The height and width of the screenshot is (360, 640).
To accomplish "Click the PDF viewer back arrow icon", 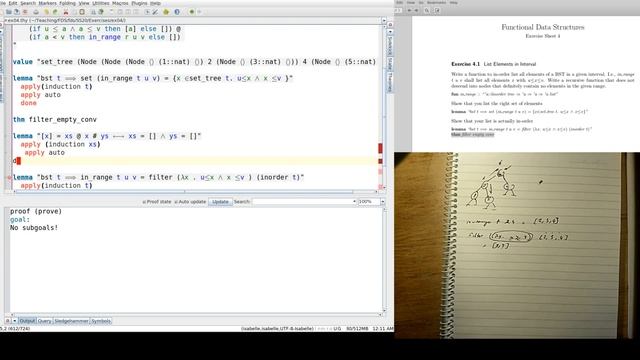I will (x=409, y=10).
